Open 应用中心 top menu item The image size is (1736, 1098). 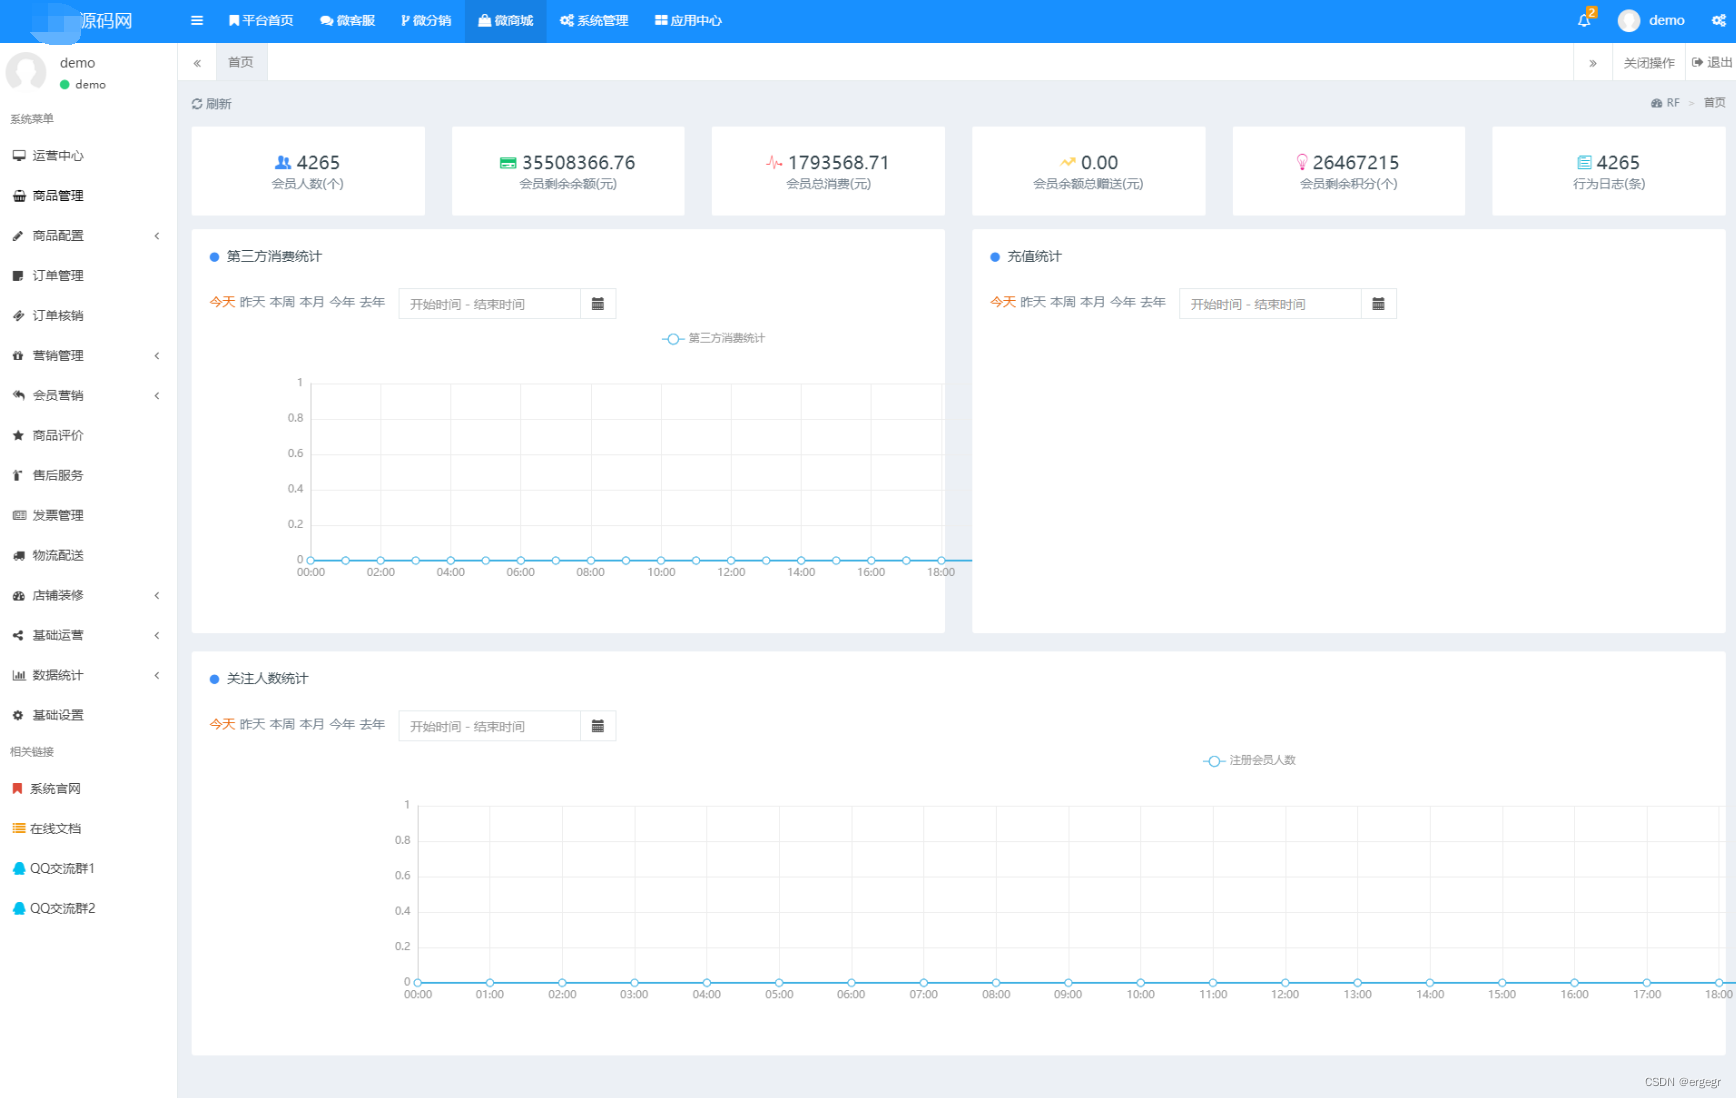point(688,20)
